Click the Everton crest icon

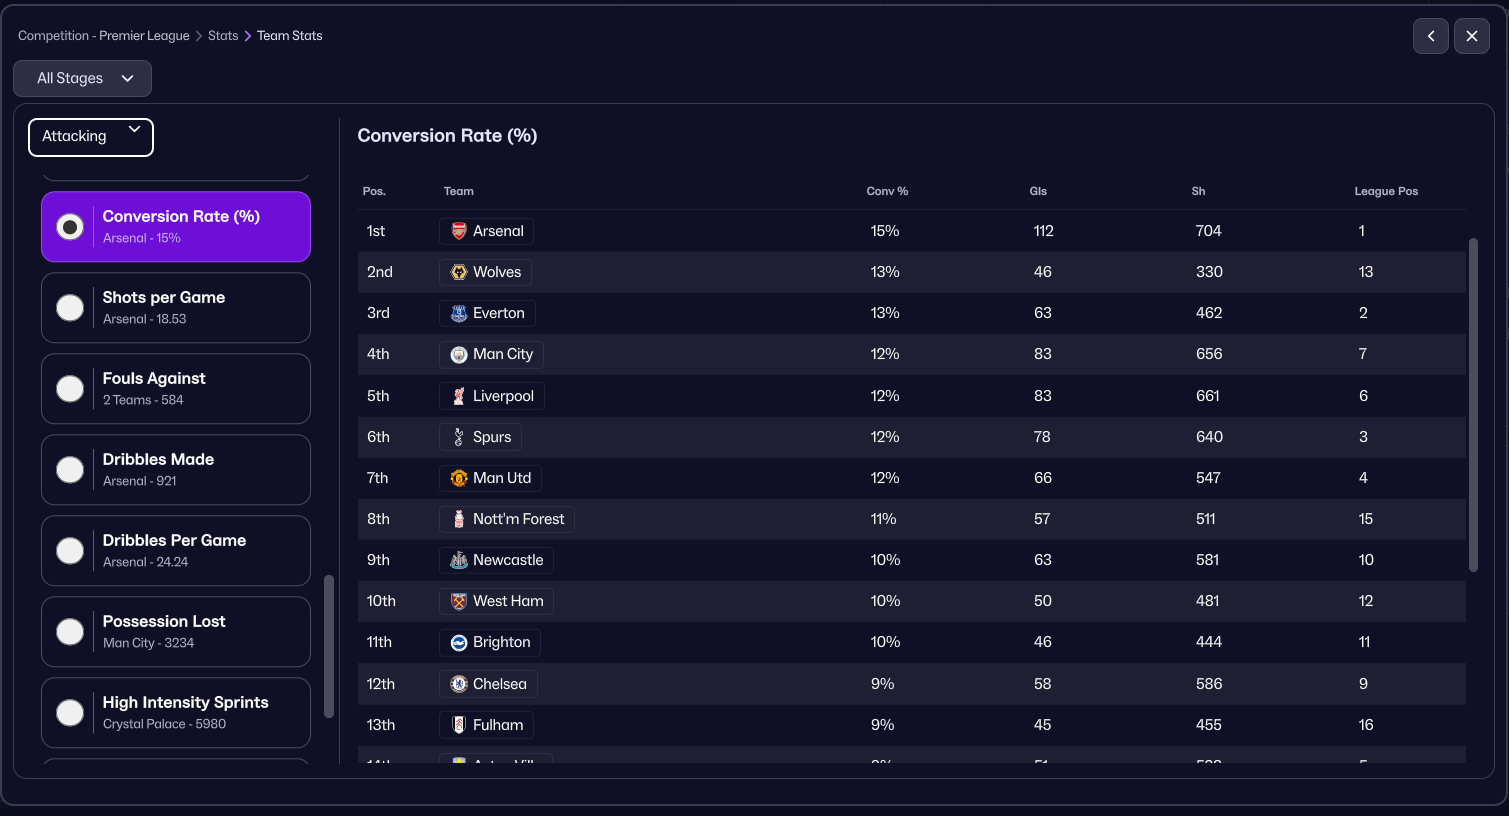coord(459,313)
